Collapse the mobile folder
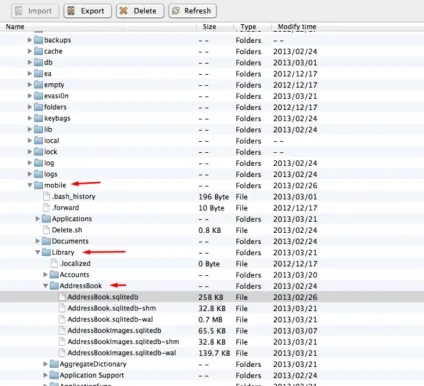 (x=30, y=185)
